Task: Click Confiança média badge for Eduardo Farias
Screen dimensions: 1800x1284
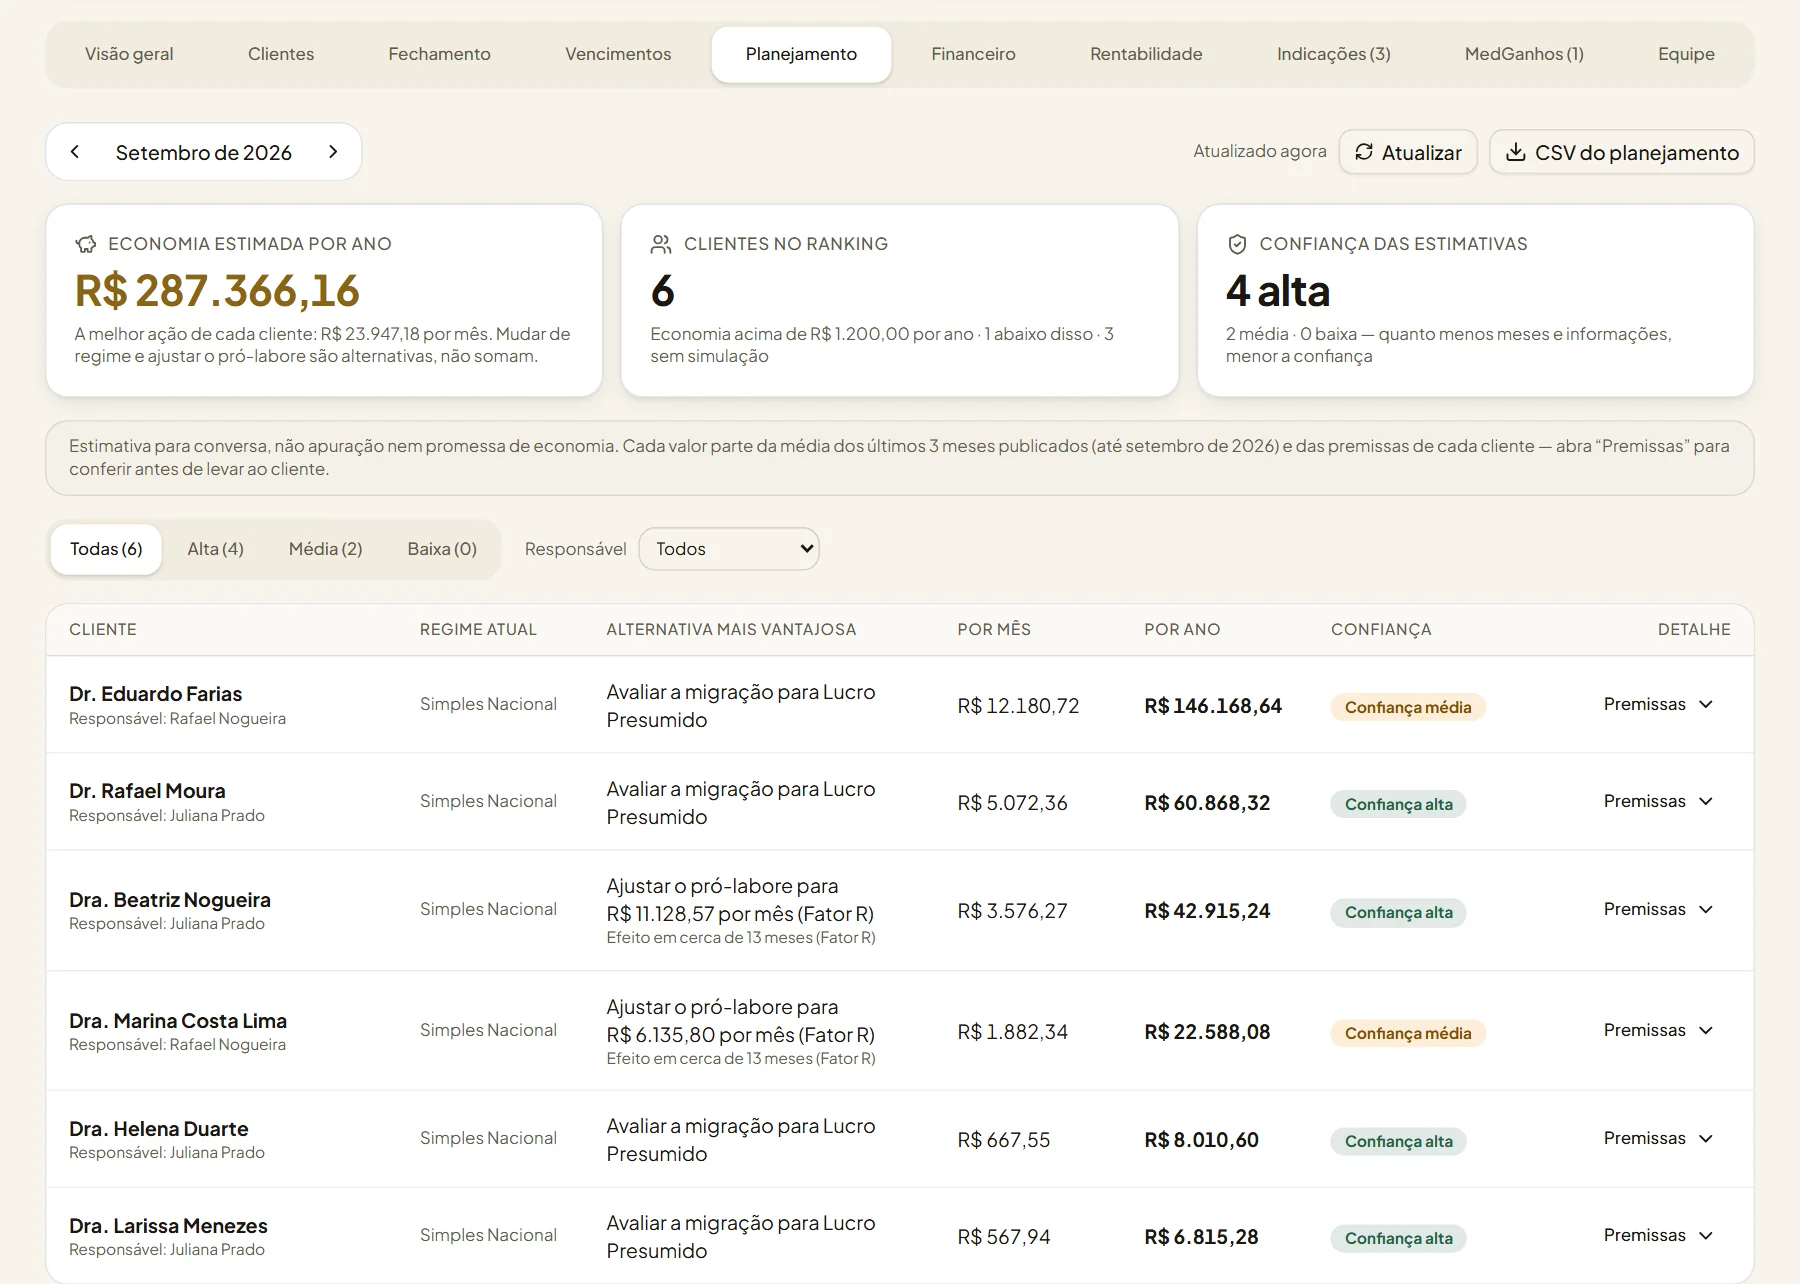Action: 1408,707
